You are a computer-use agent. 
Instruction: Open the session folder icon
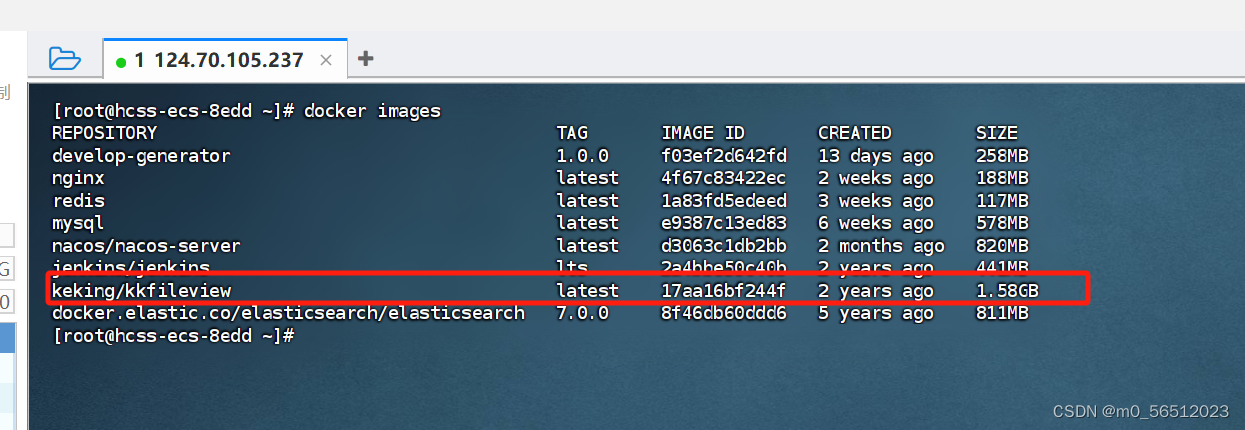tap(65, 59)
